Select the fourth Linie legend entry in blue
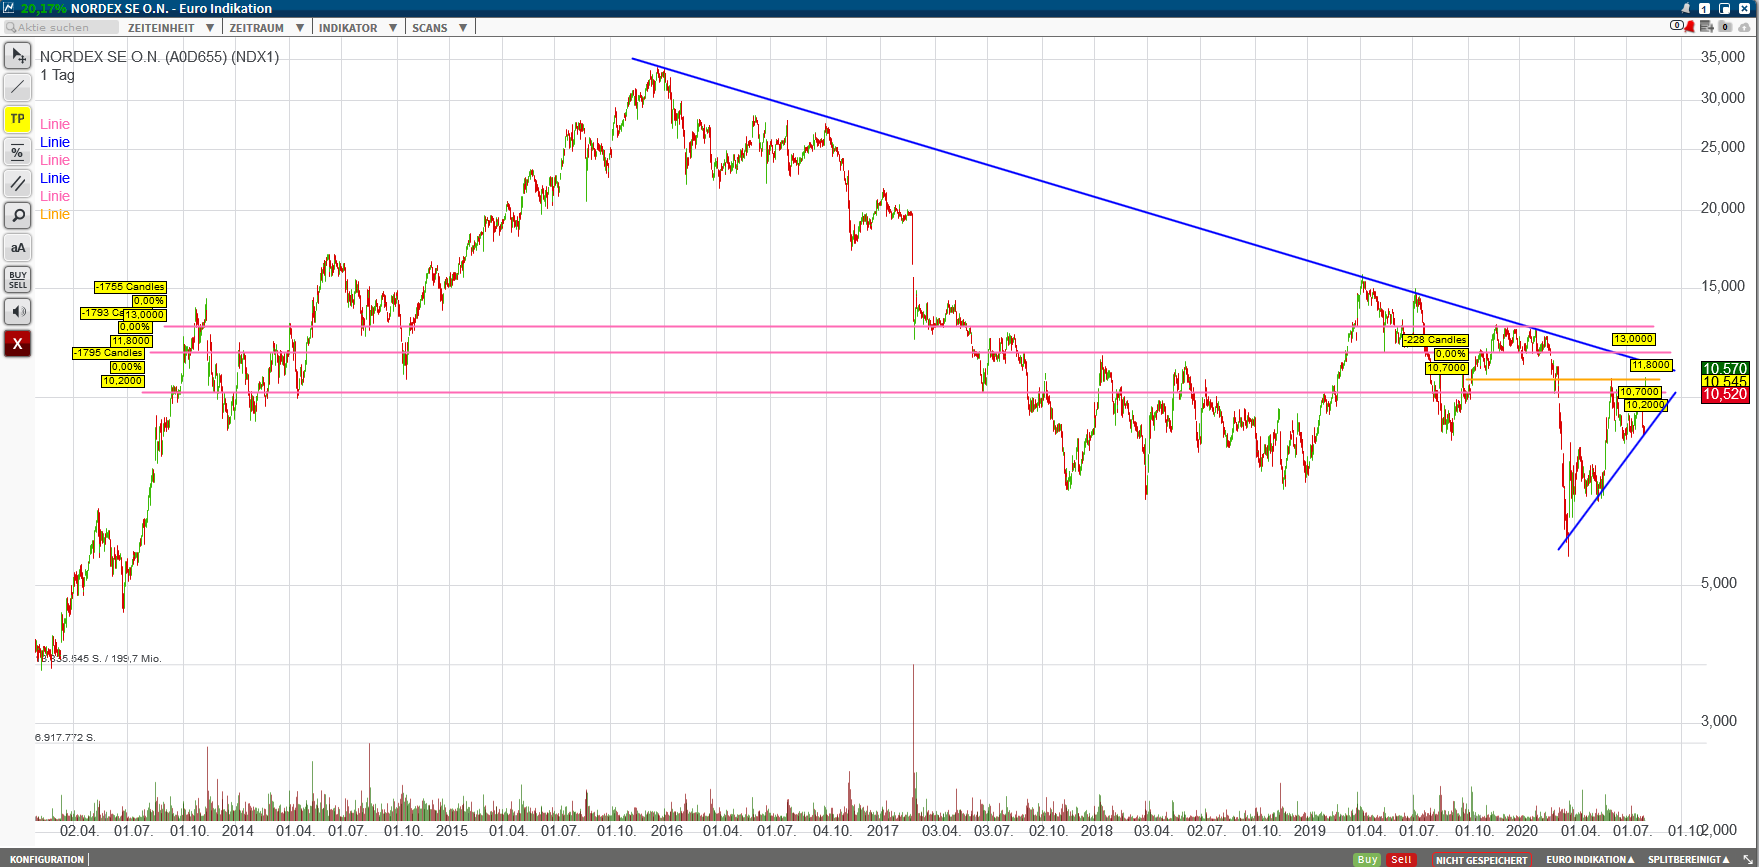1759x867 pixels. pyautogui.click(x=55, y=178)
